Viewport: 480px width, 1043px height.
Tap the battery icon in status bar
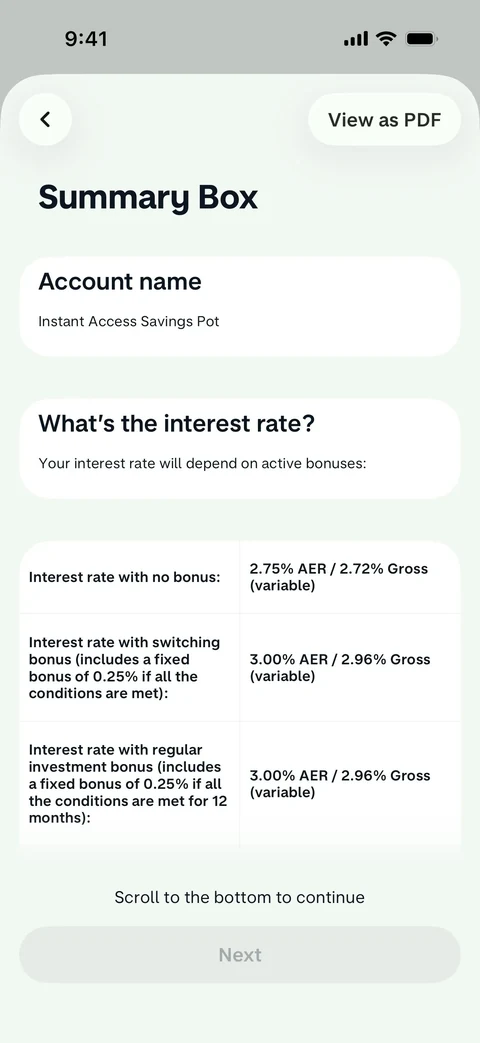(x=421, y=39)
